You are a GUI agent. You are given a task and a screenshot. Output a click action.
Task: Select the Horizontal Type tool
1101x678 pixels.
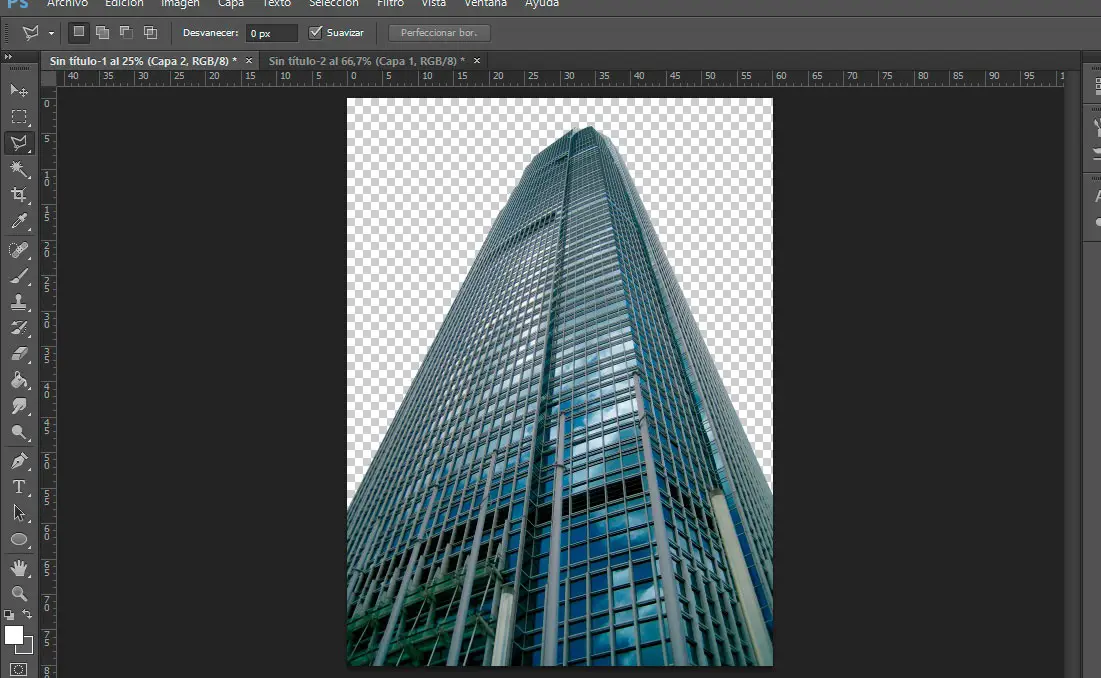[19, 487]
